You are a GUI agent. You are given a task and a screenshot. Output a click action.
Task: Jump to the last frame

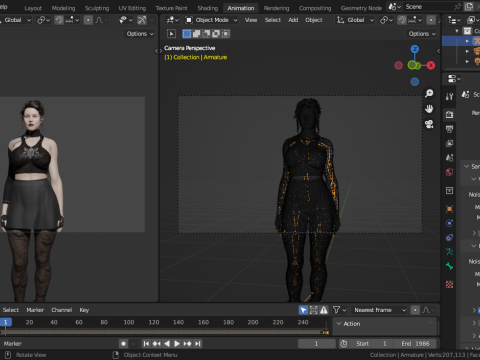198,343
